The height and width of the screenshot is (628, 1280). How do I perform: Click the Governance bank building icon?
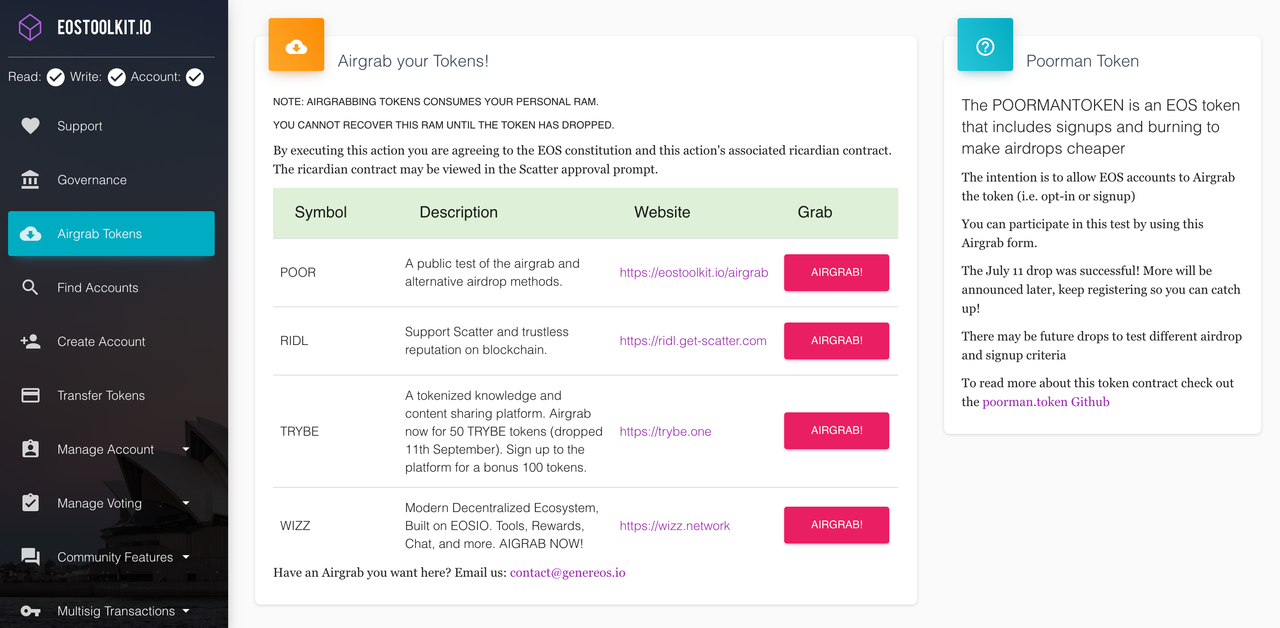click(31, 180)
